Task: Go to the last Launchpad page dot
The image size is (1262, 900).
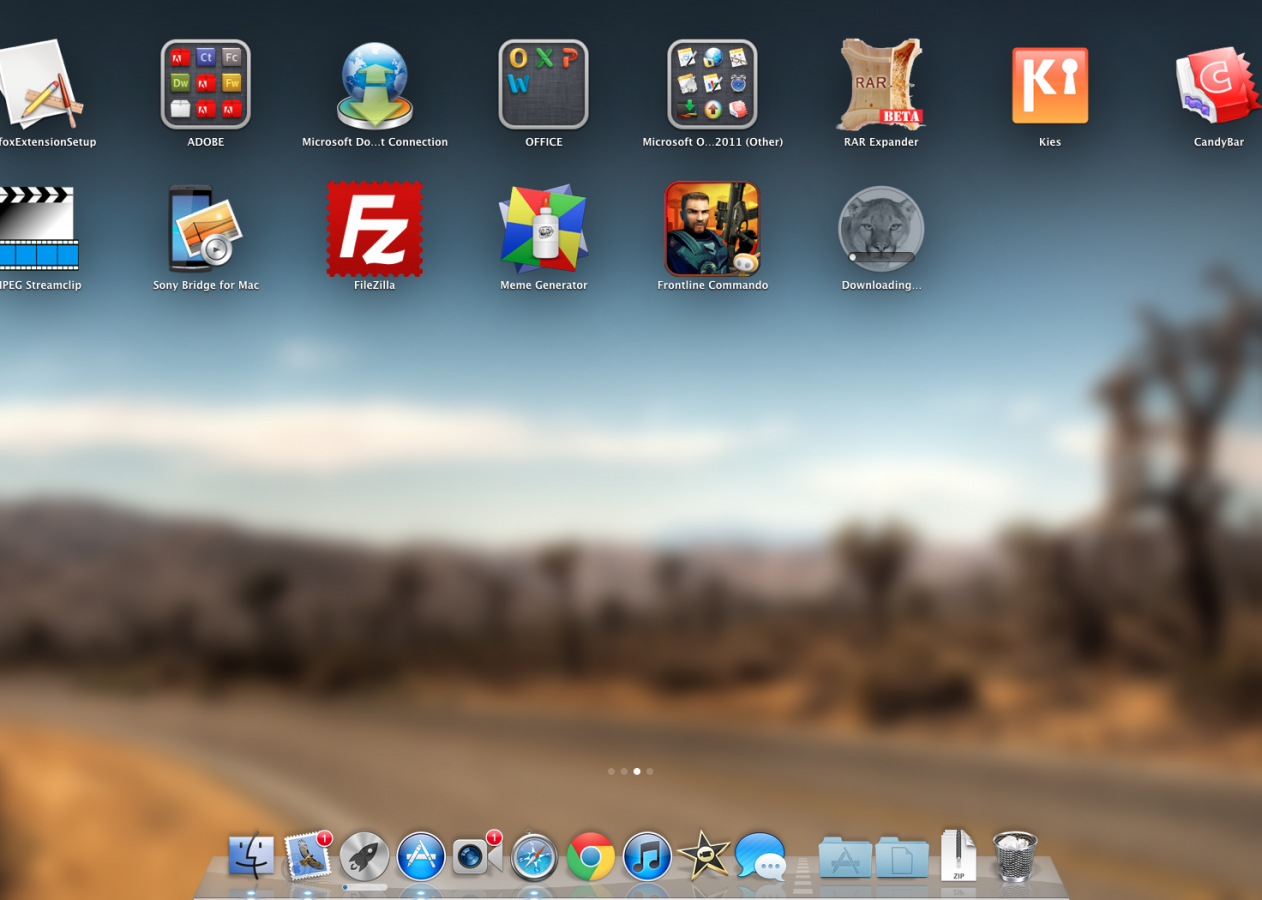Action: click(x=650, y=772)
